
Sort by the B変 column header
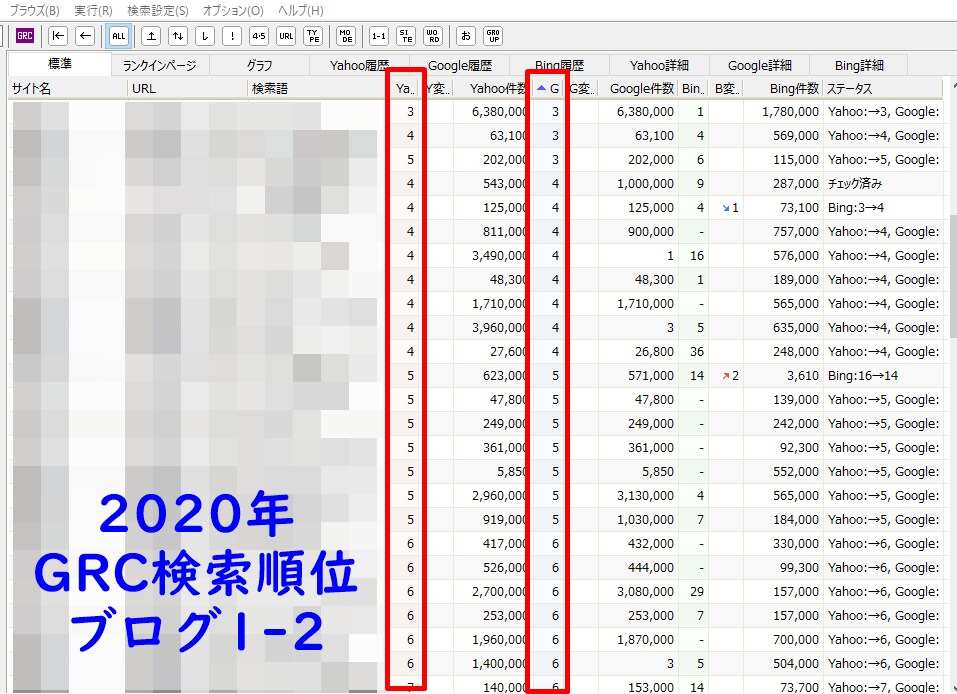pyautogui.click(x=727, y=89)
